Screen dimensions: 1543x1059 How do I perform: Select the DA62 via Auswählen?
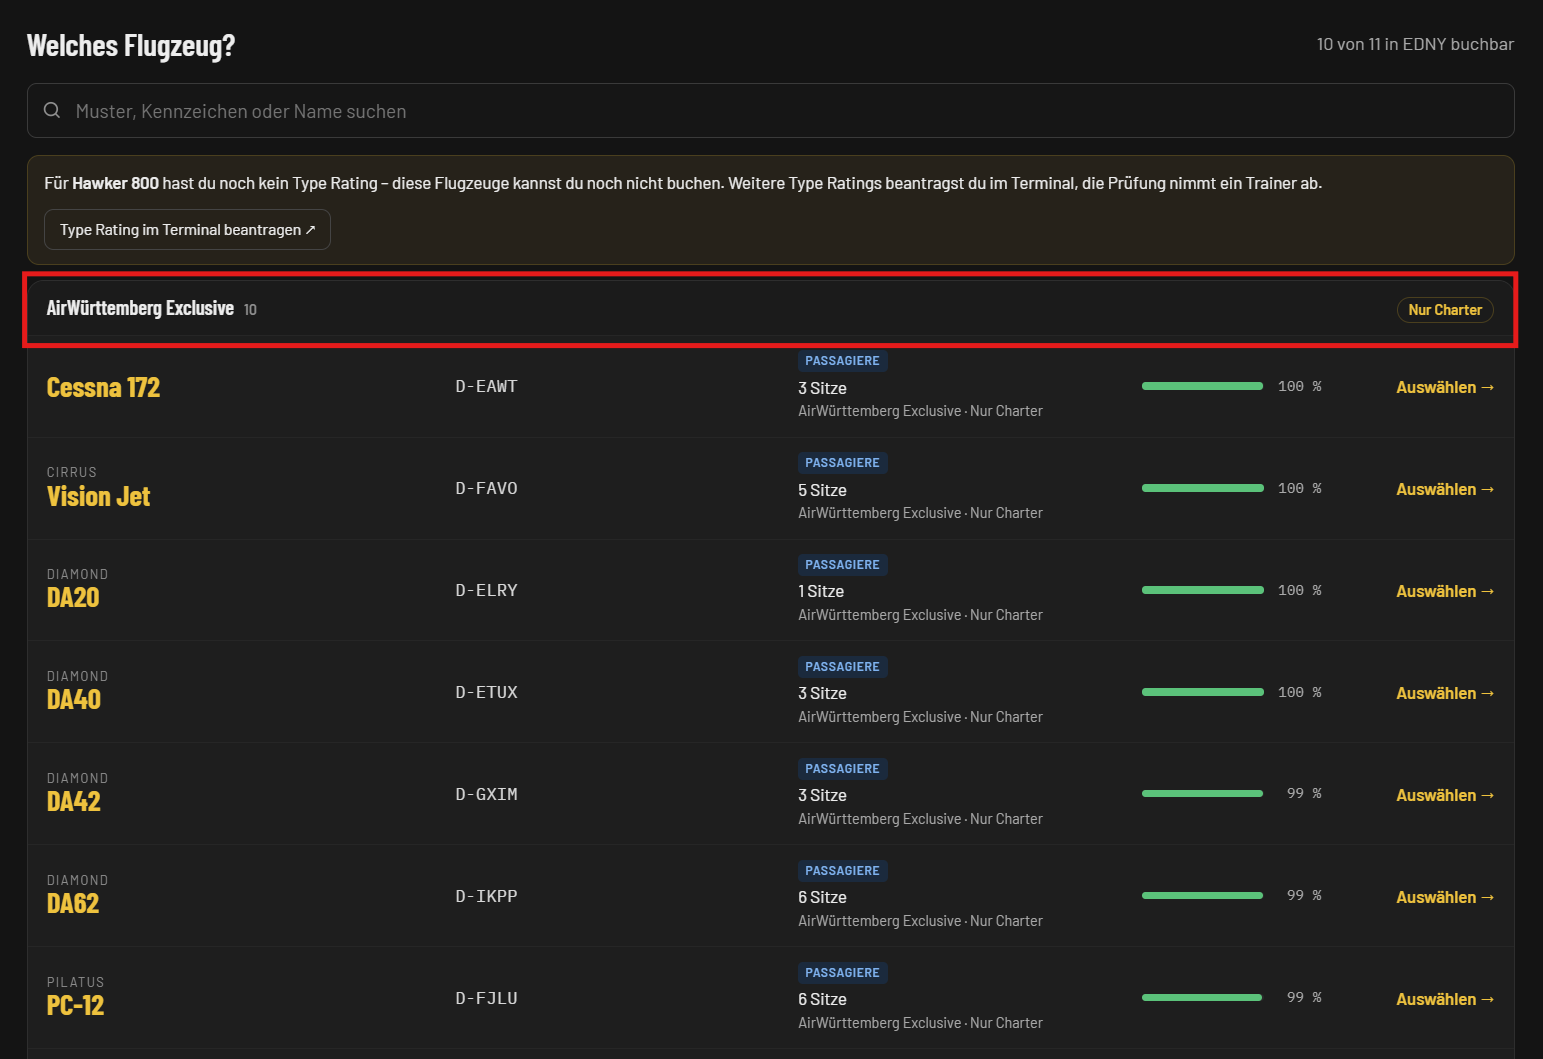(1445, 897)
